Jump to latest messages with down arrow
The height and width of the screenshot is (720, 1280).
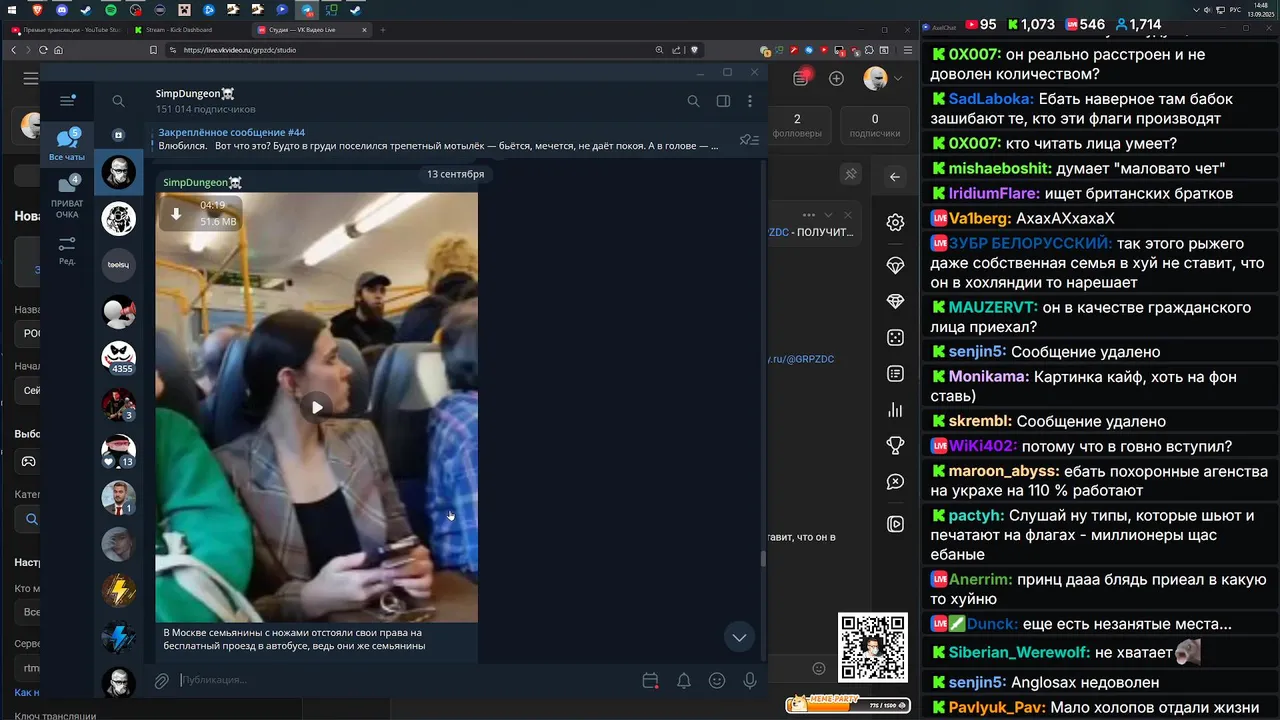coord(739,637)
